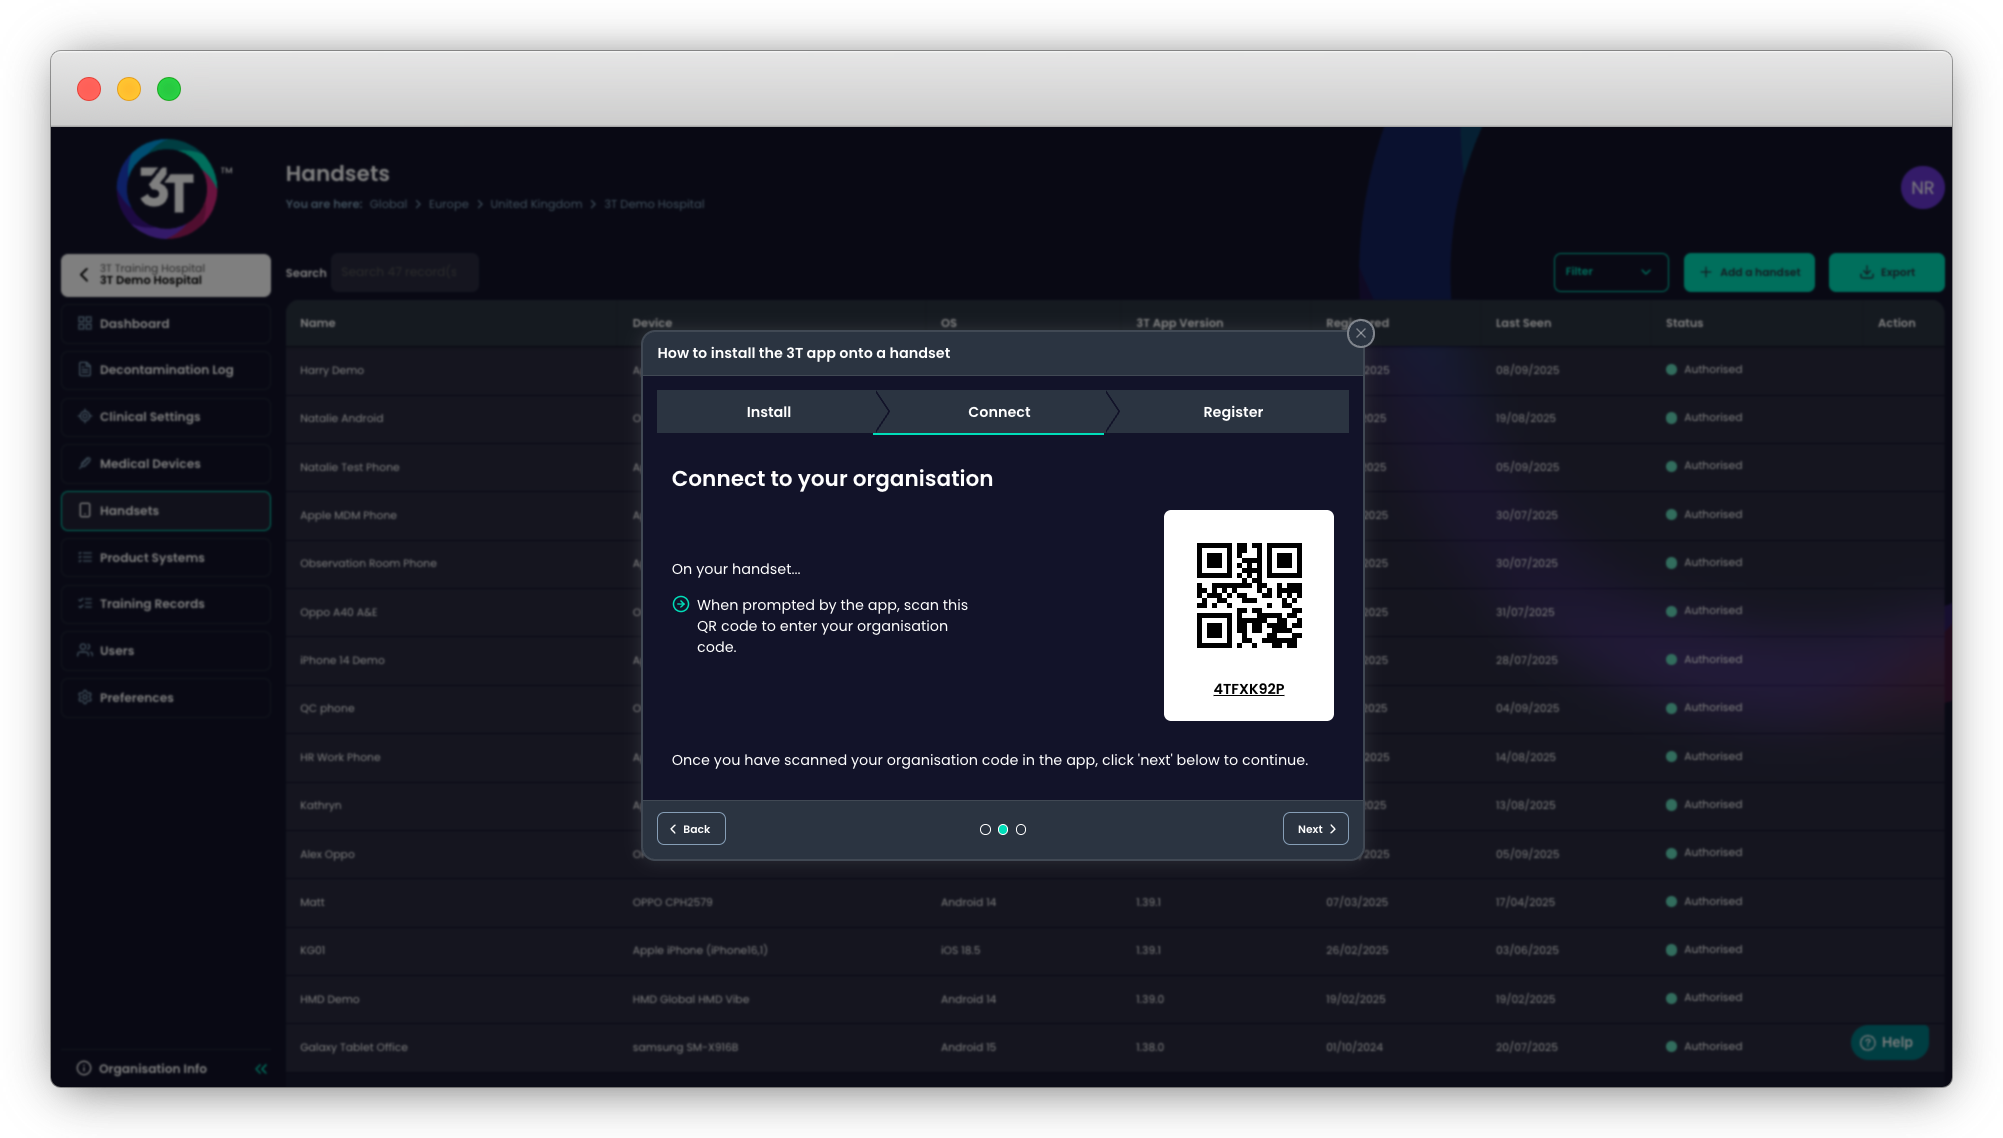Close the install app dialog
Screen dimensions: 2003x1138
1360,333
